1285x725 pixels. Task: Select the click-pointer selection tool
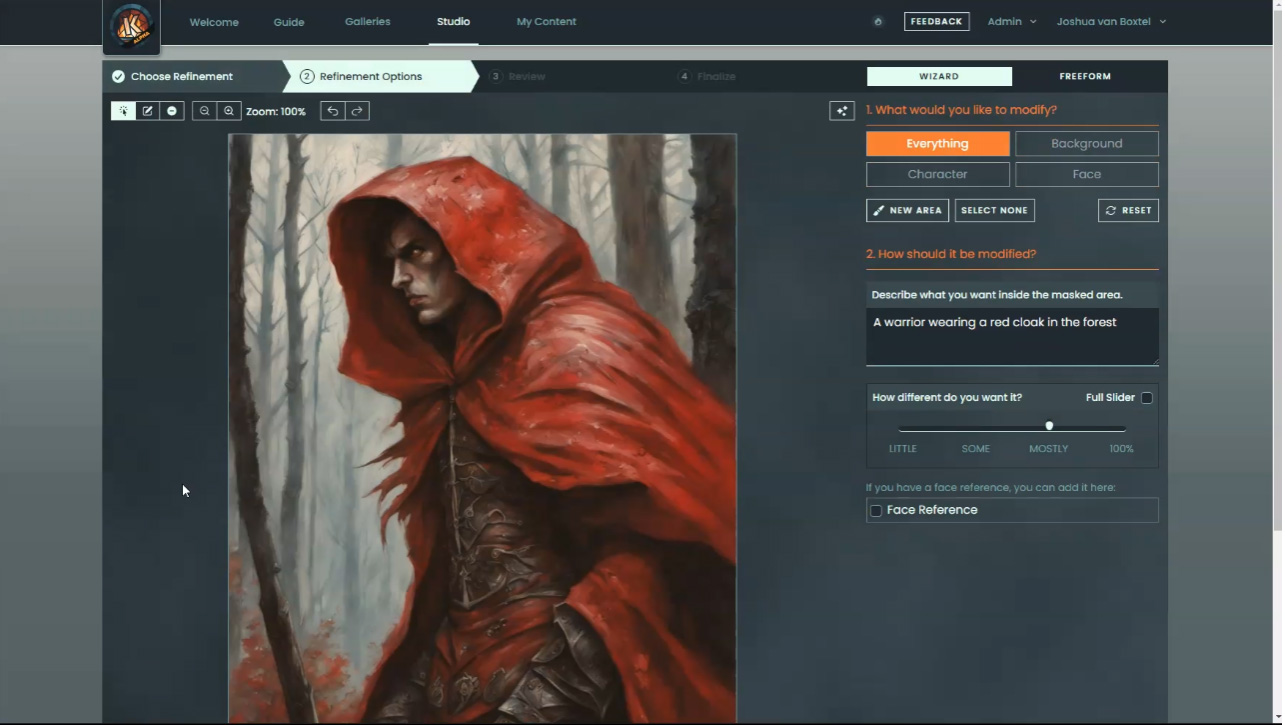pos(123,111)
